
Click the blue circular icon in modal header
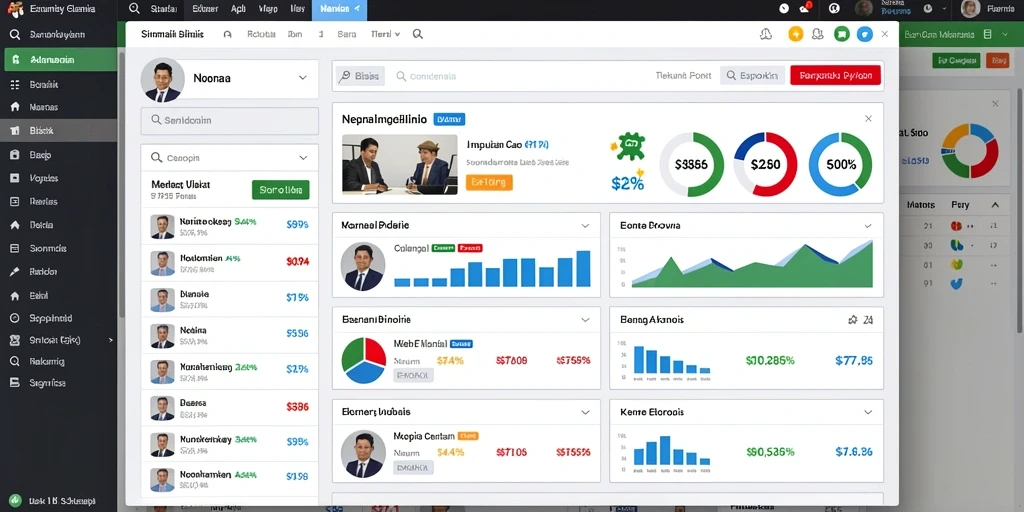point(865,35)
